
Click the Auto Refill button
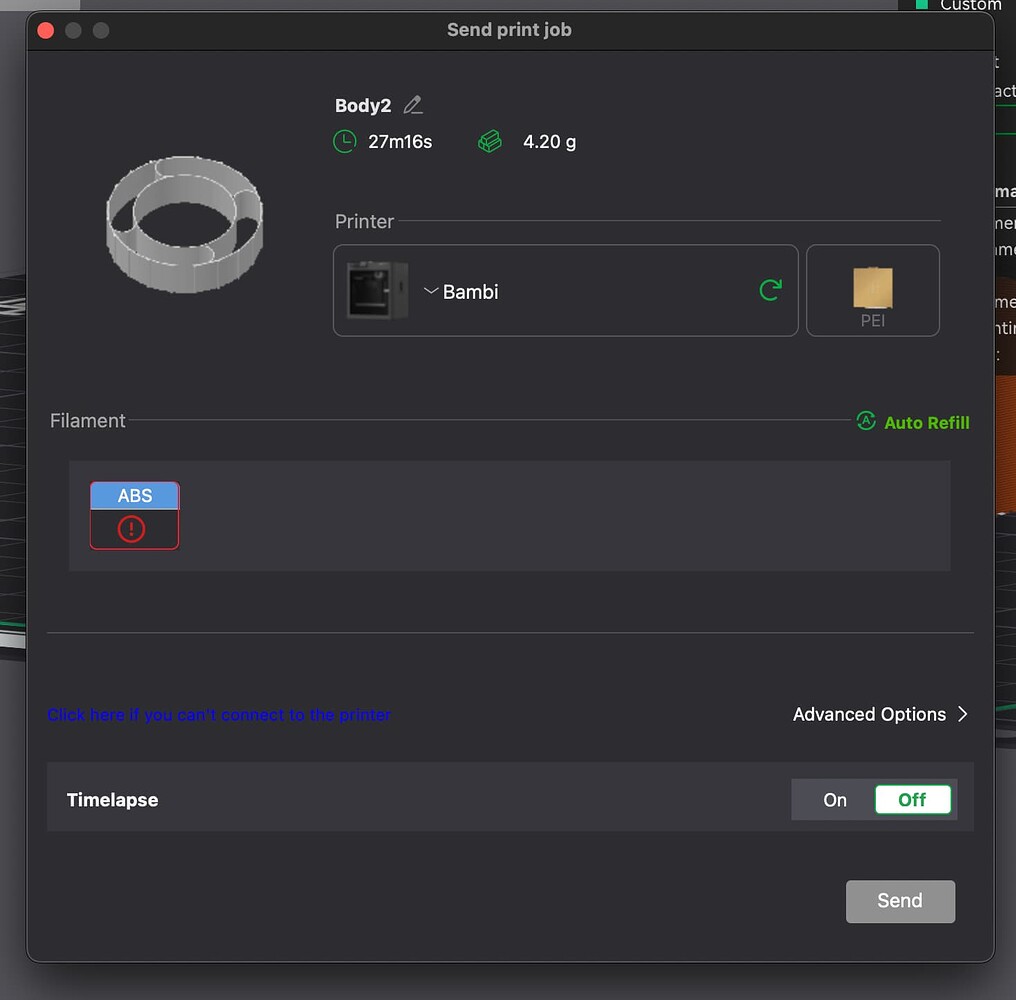click(x=912, y=422)
